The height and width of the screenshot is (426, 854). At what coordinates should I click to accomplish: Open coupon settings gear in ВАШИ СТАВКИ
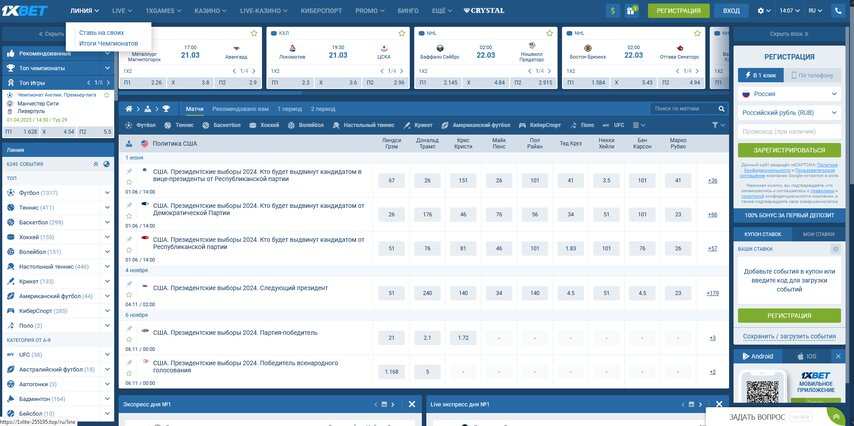835,249
